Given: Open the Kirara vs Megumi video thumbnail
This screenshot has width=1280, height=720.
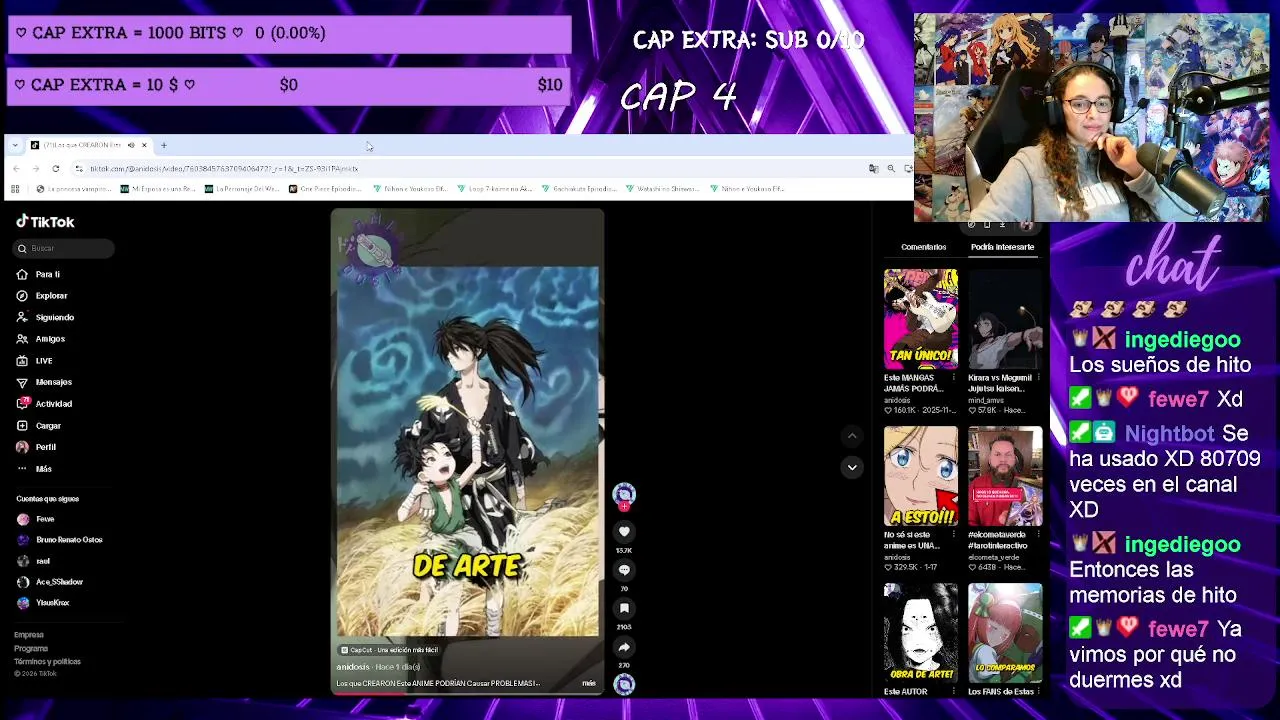Looking at the screenshot, I should [x=1005, y=319].
